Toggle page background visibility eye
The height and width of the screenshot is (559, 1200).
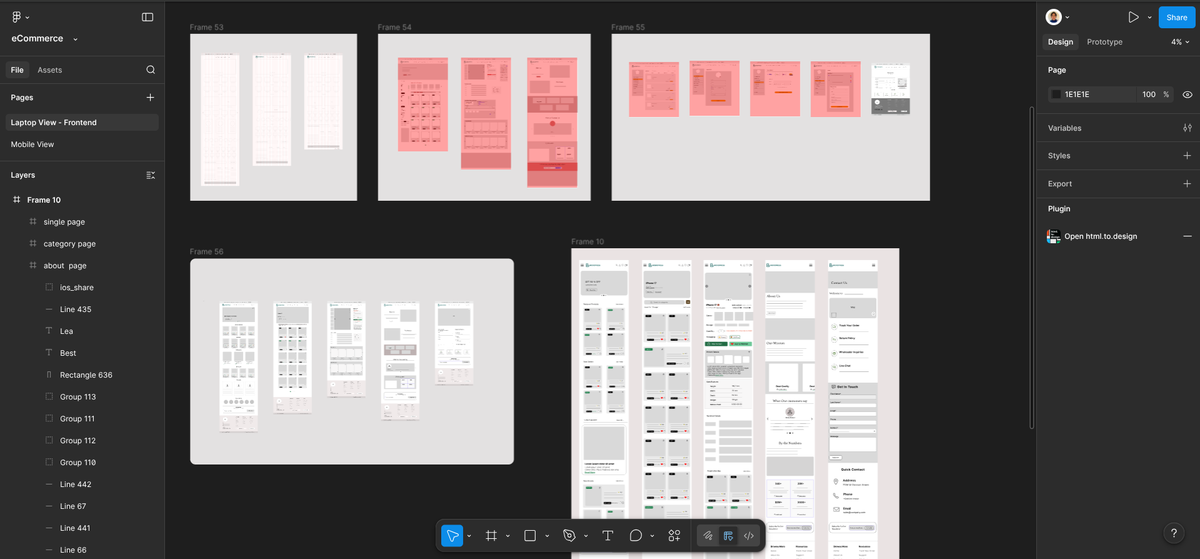pyautogui.click(x=1187, y=94)
